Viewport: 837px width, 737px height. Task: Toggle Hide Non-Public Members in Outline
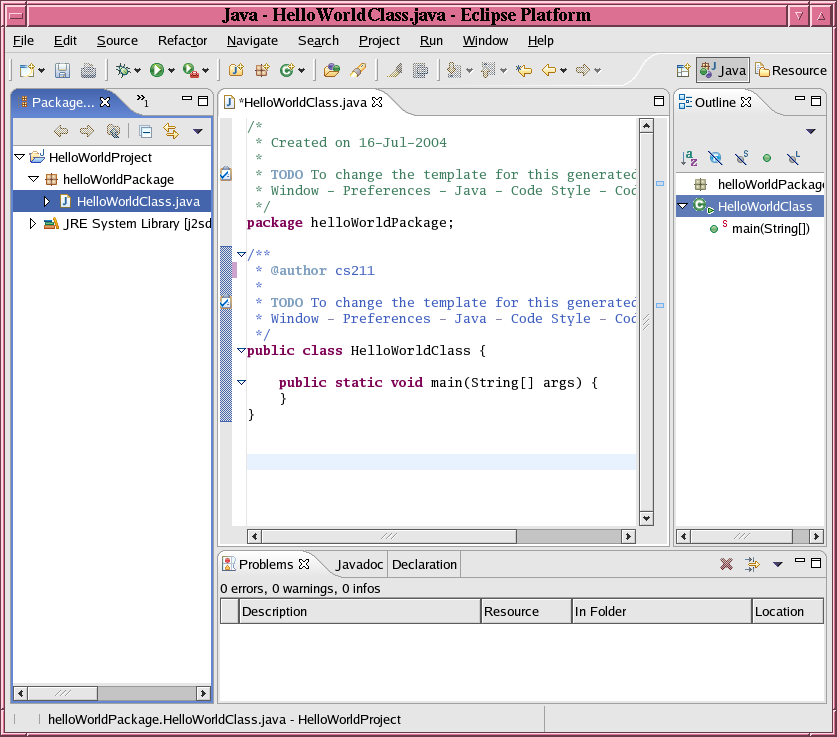[x=767, y=158]
